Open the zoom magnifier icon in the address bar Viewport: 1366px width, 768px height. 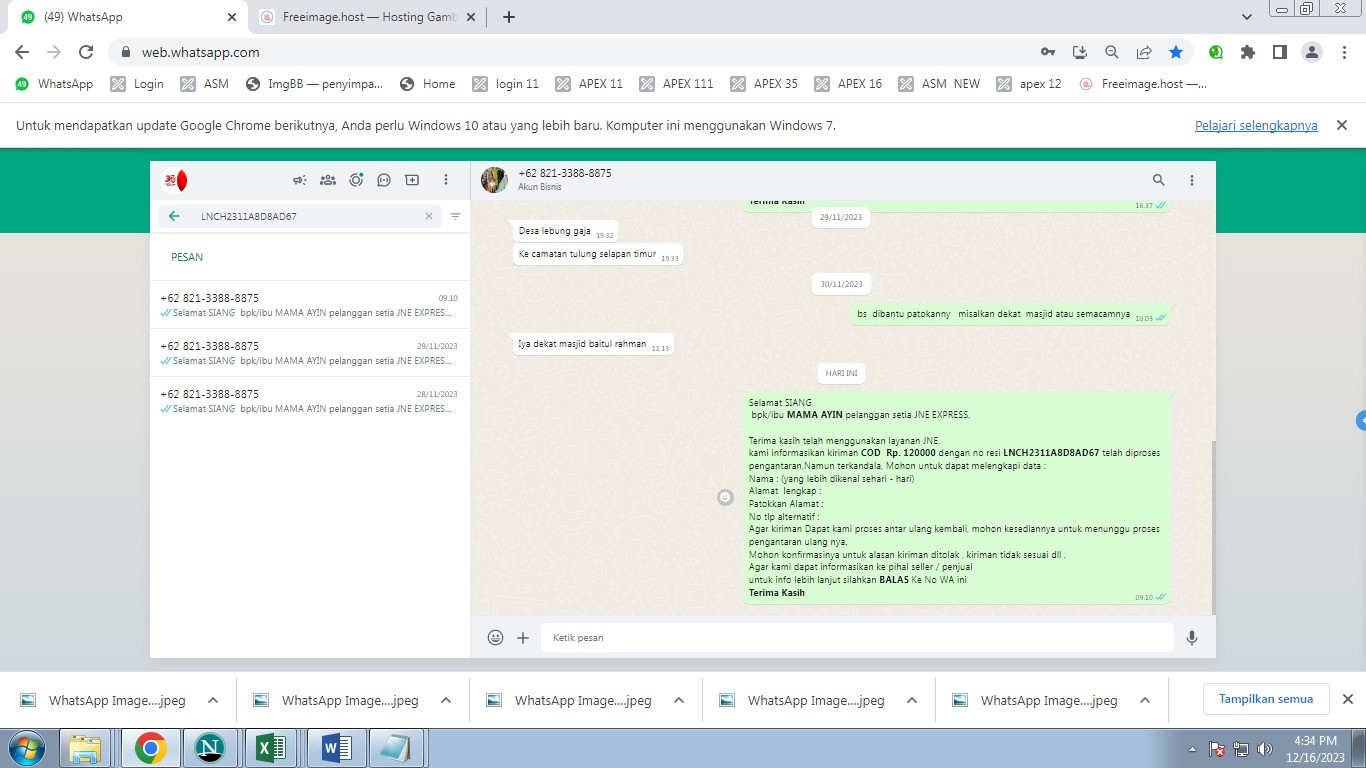tap(1112, 52)
